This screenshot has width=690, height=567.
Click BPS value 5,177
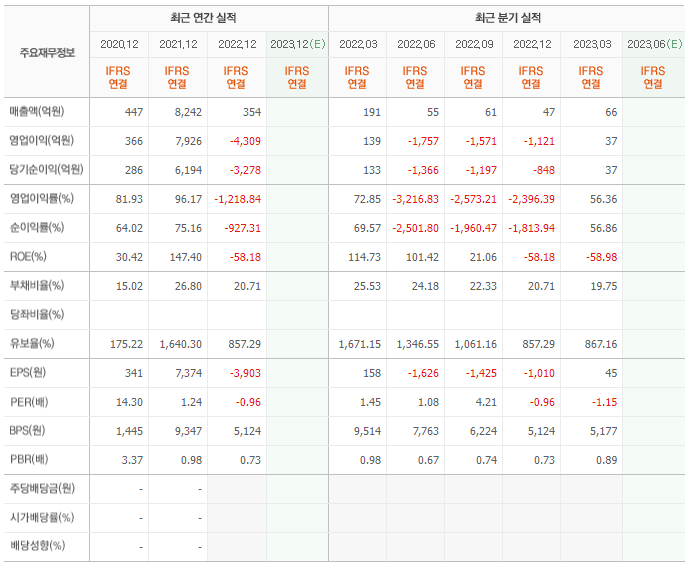click(604, 431)
